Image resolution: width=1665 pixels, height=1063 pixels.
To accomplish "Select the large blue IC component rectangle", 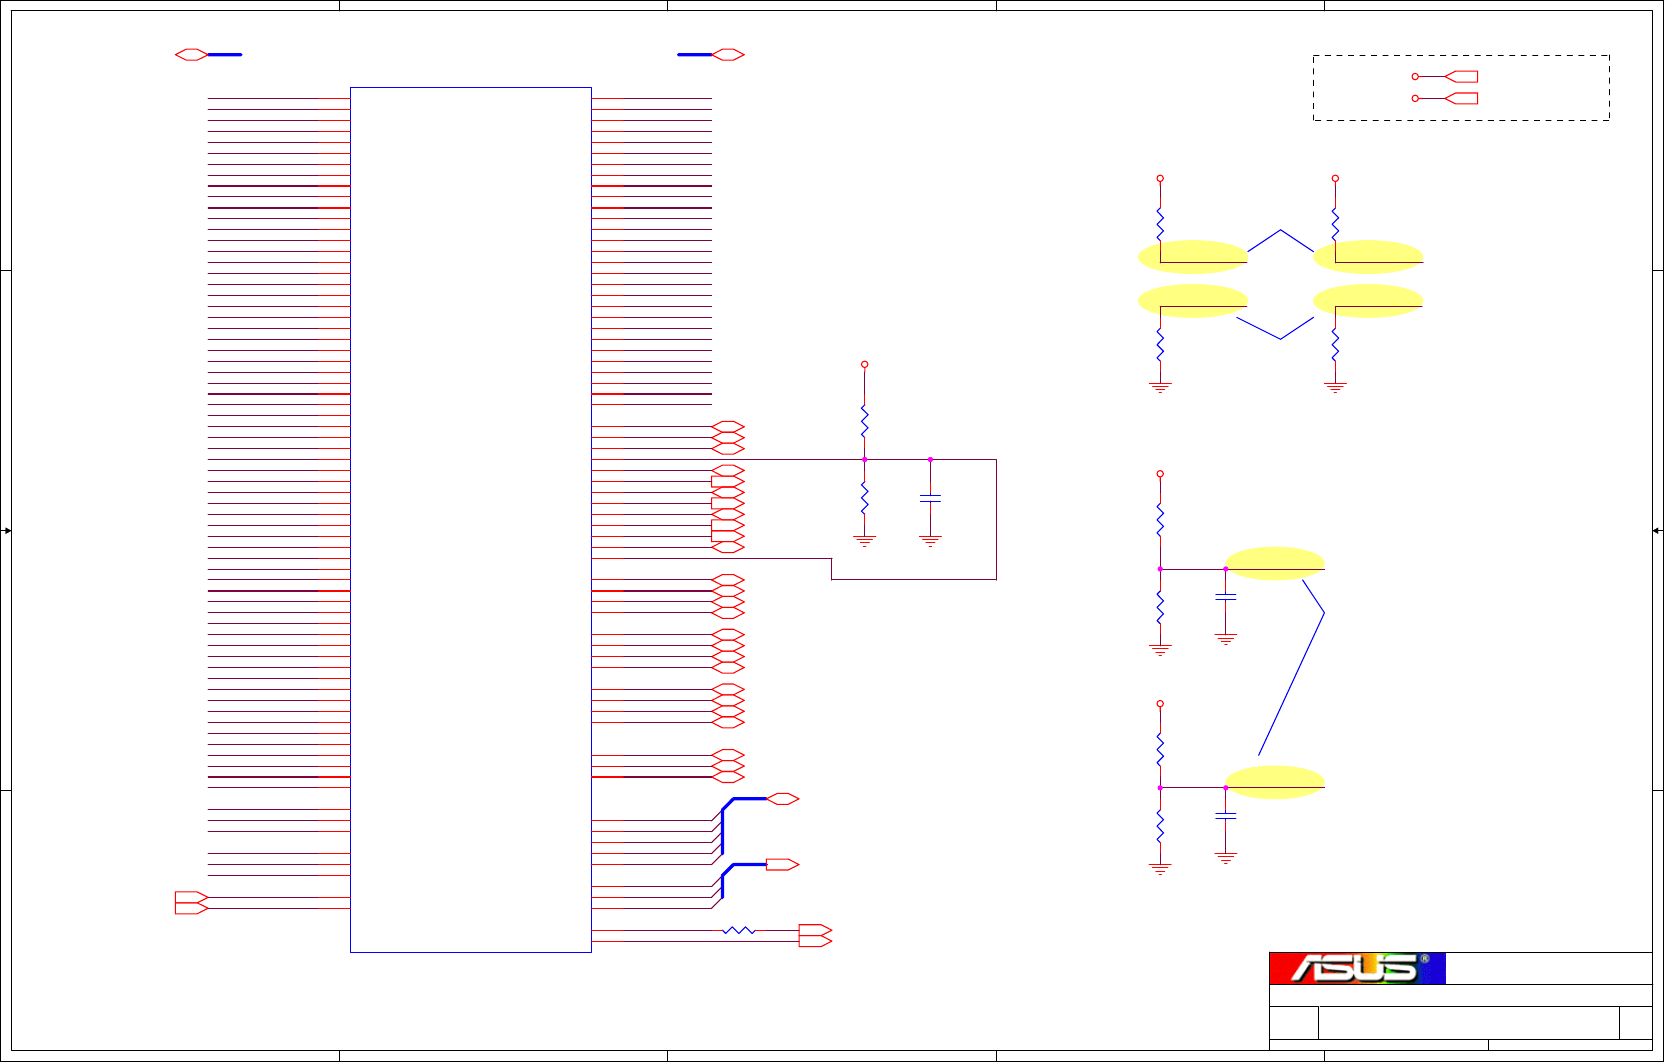I will [471, 520].
